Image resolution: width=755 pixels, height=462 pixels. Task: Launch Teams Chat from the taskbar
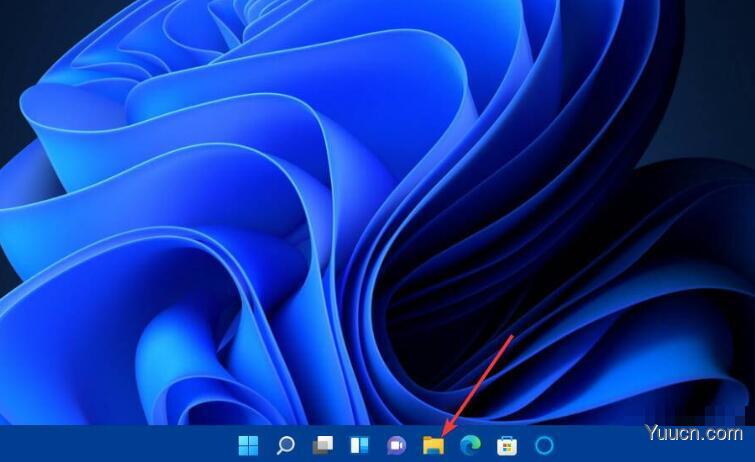click(396, 445)
